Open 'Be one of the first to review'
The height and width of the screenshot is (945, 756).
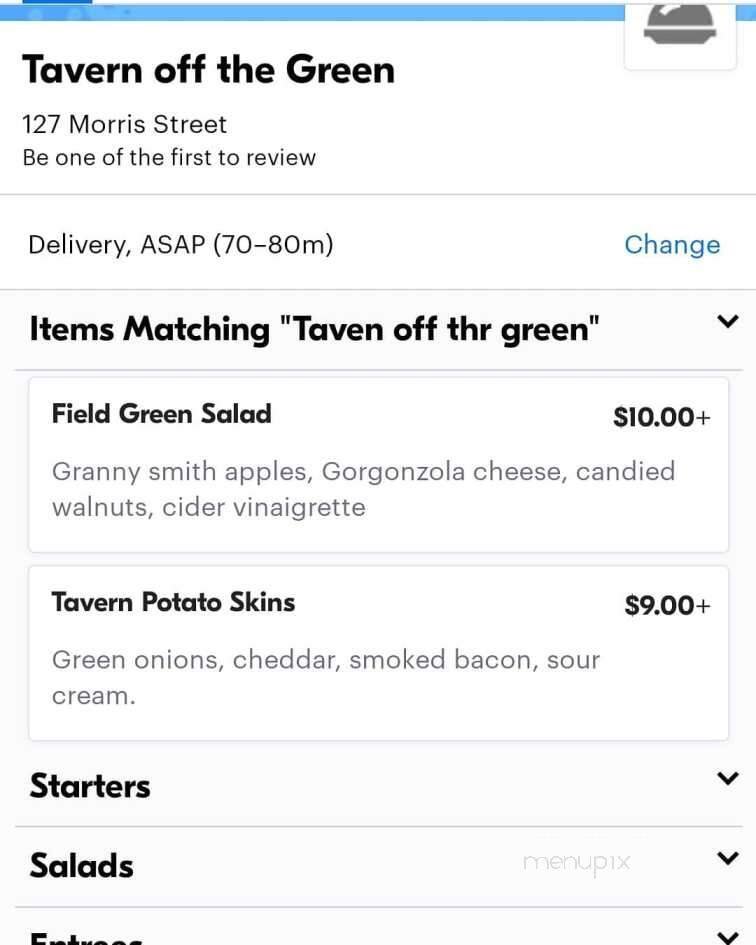point(169,158)
